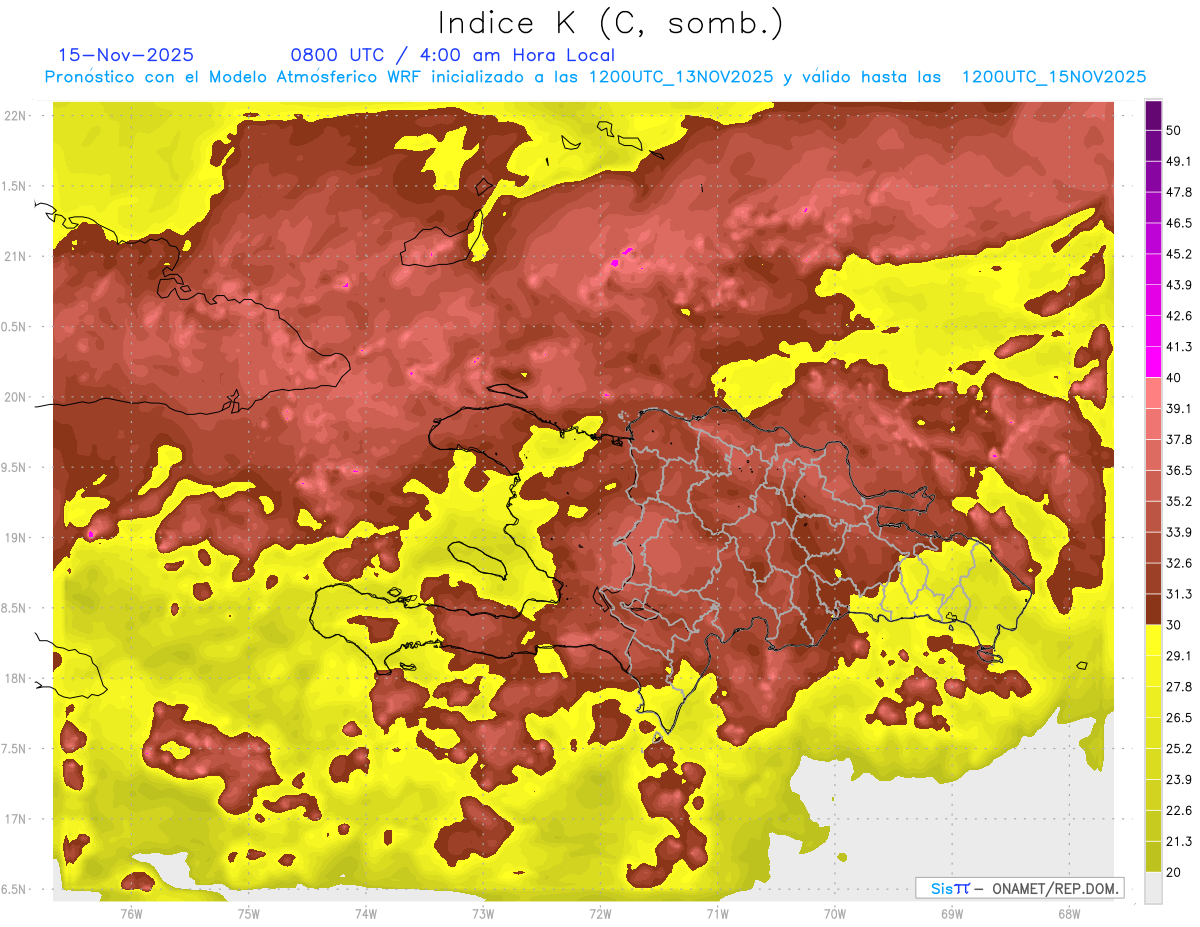
Task: Click the 72W longitude axis label
Action: point(600,913)
